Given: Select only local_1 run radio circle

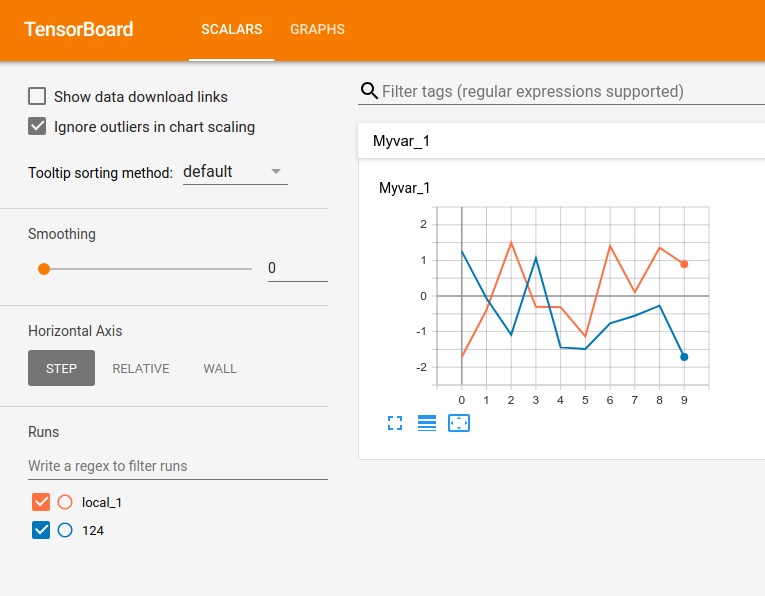Looking at the screenshot, I should pyautogui.click(x=65, y=502).
